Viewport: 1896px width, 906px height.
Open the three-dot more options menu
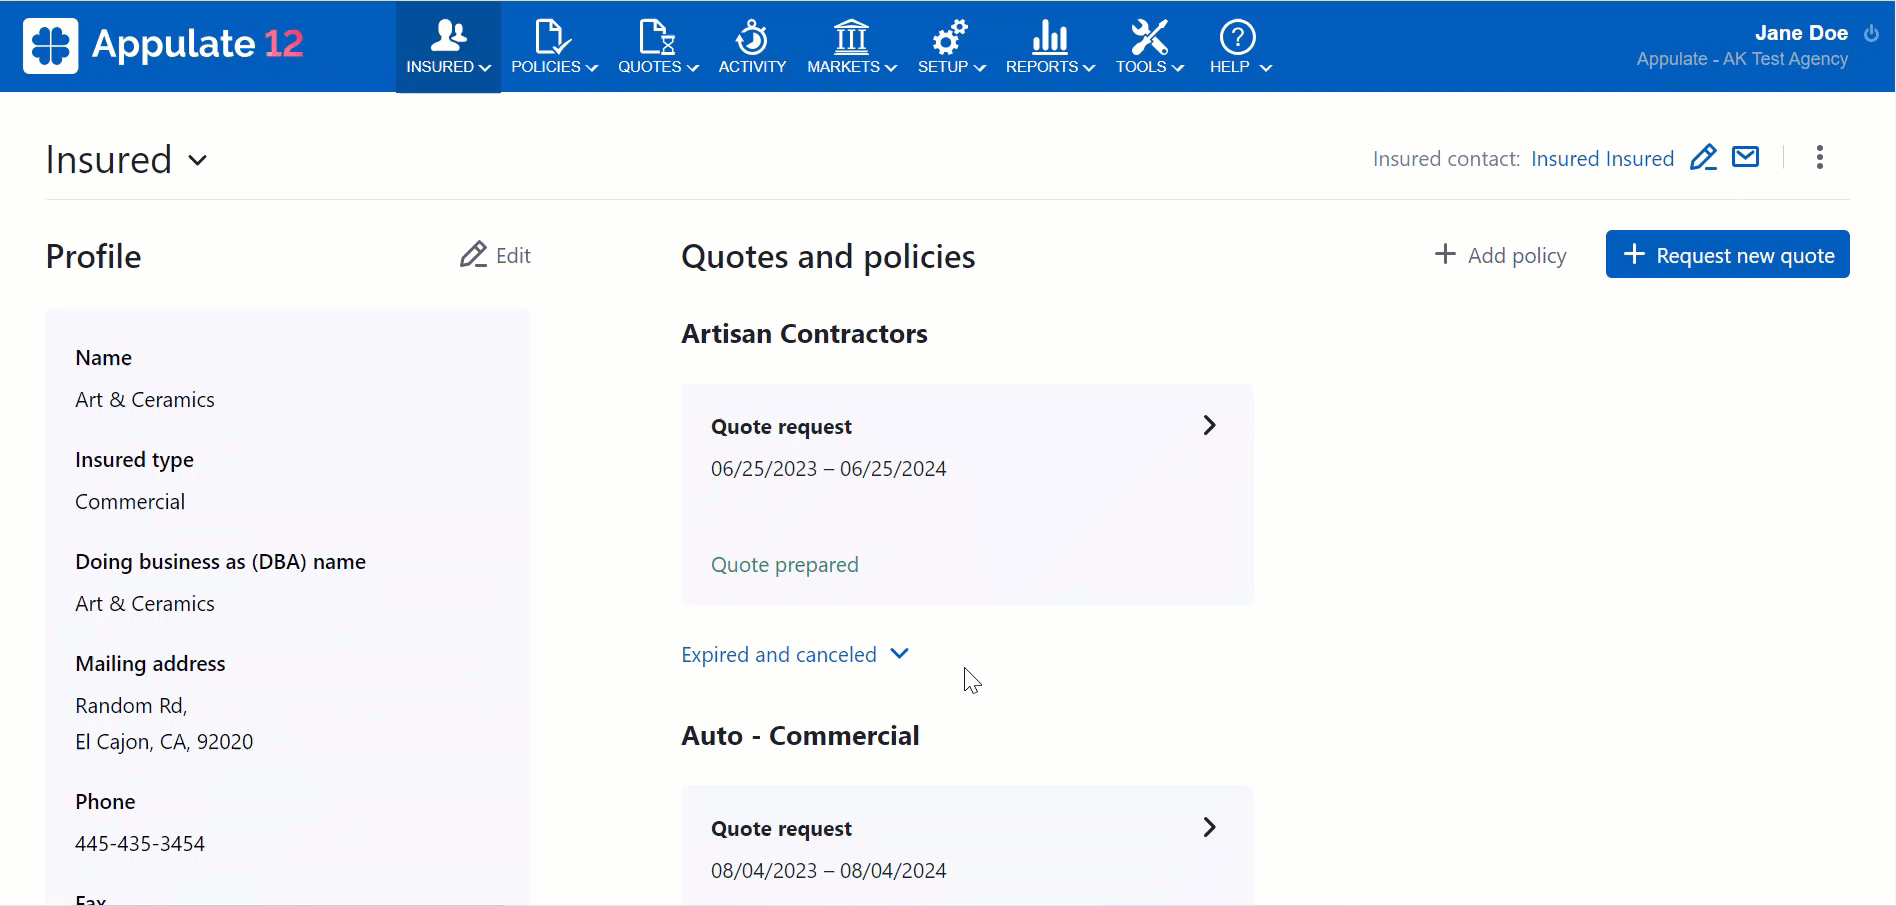coord(1820,157)
